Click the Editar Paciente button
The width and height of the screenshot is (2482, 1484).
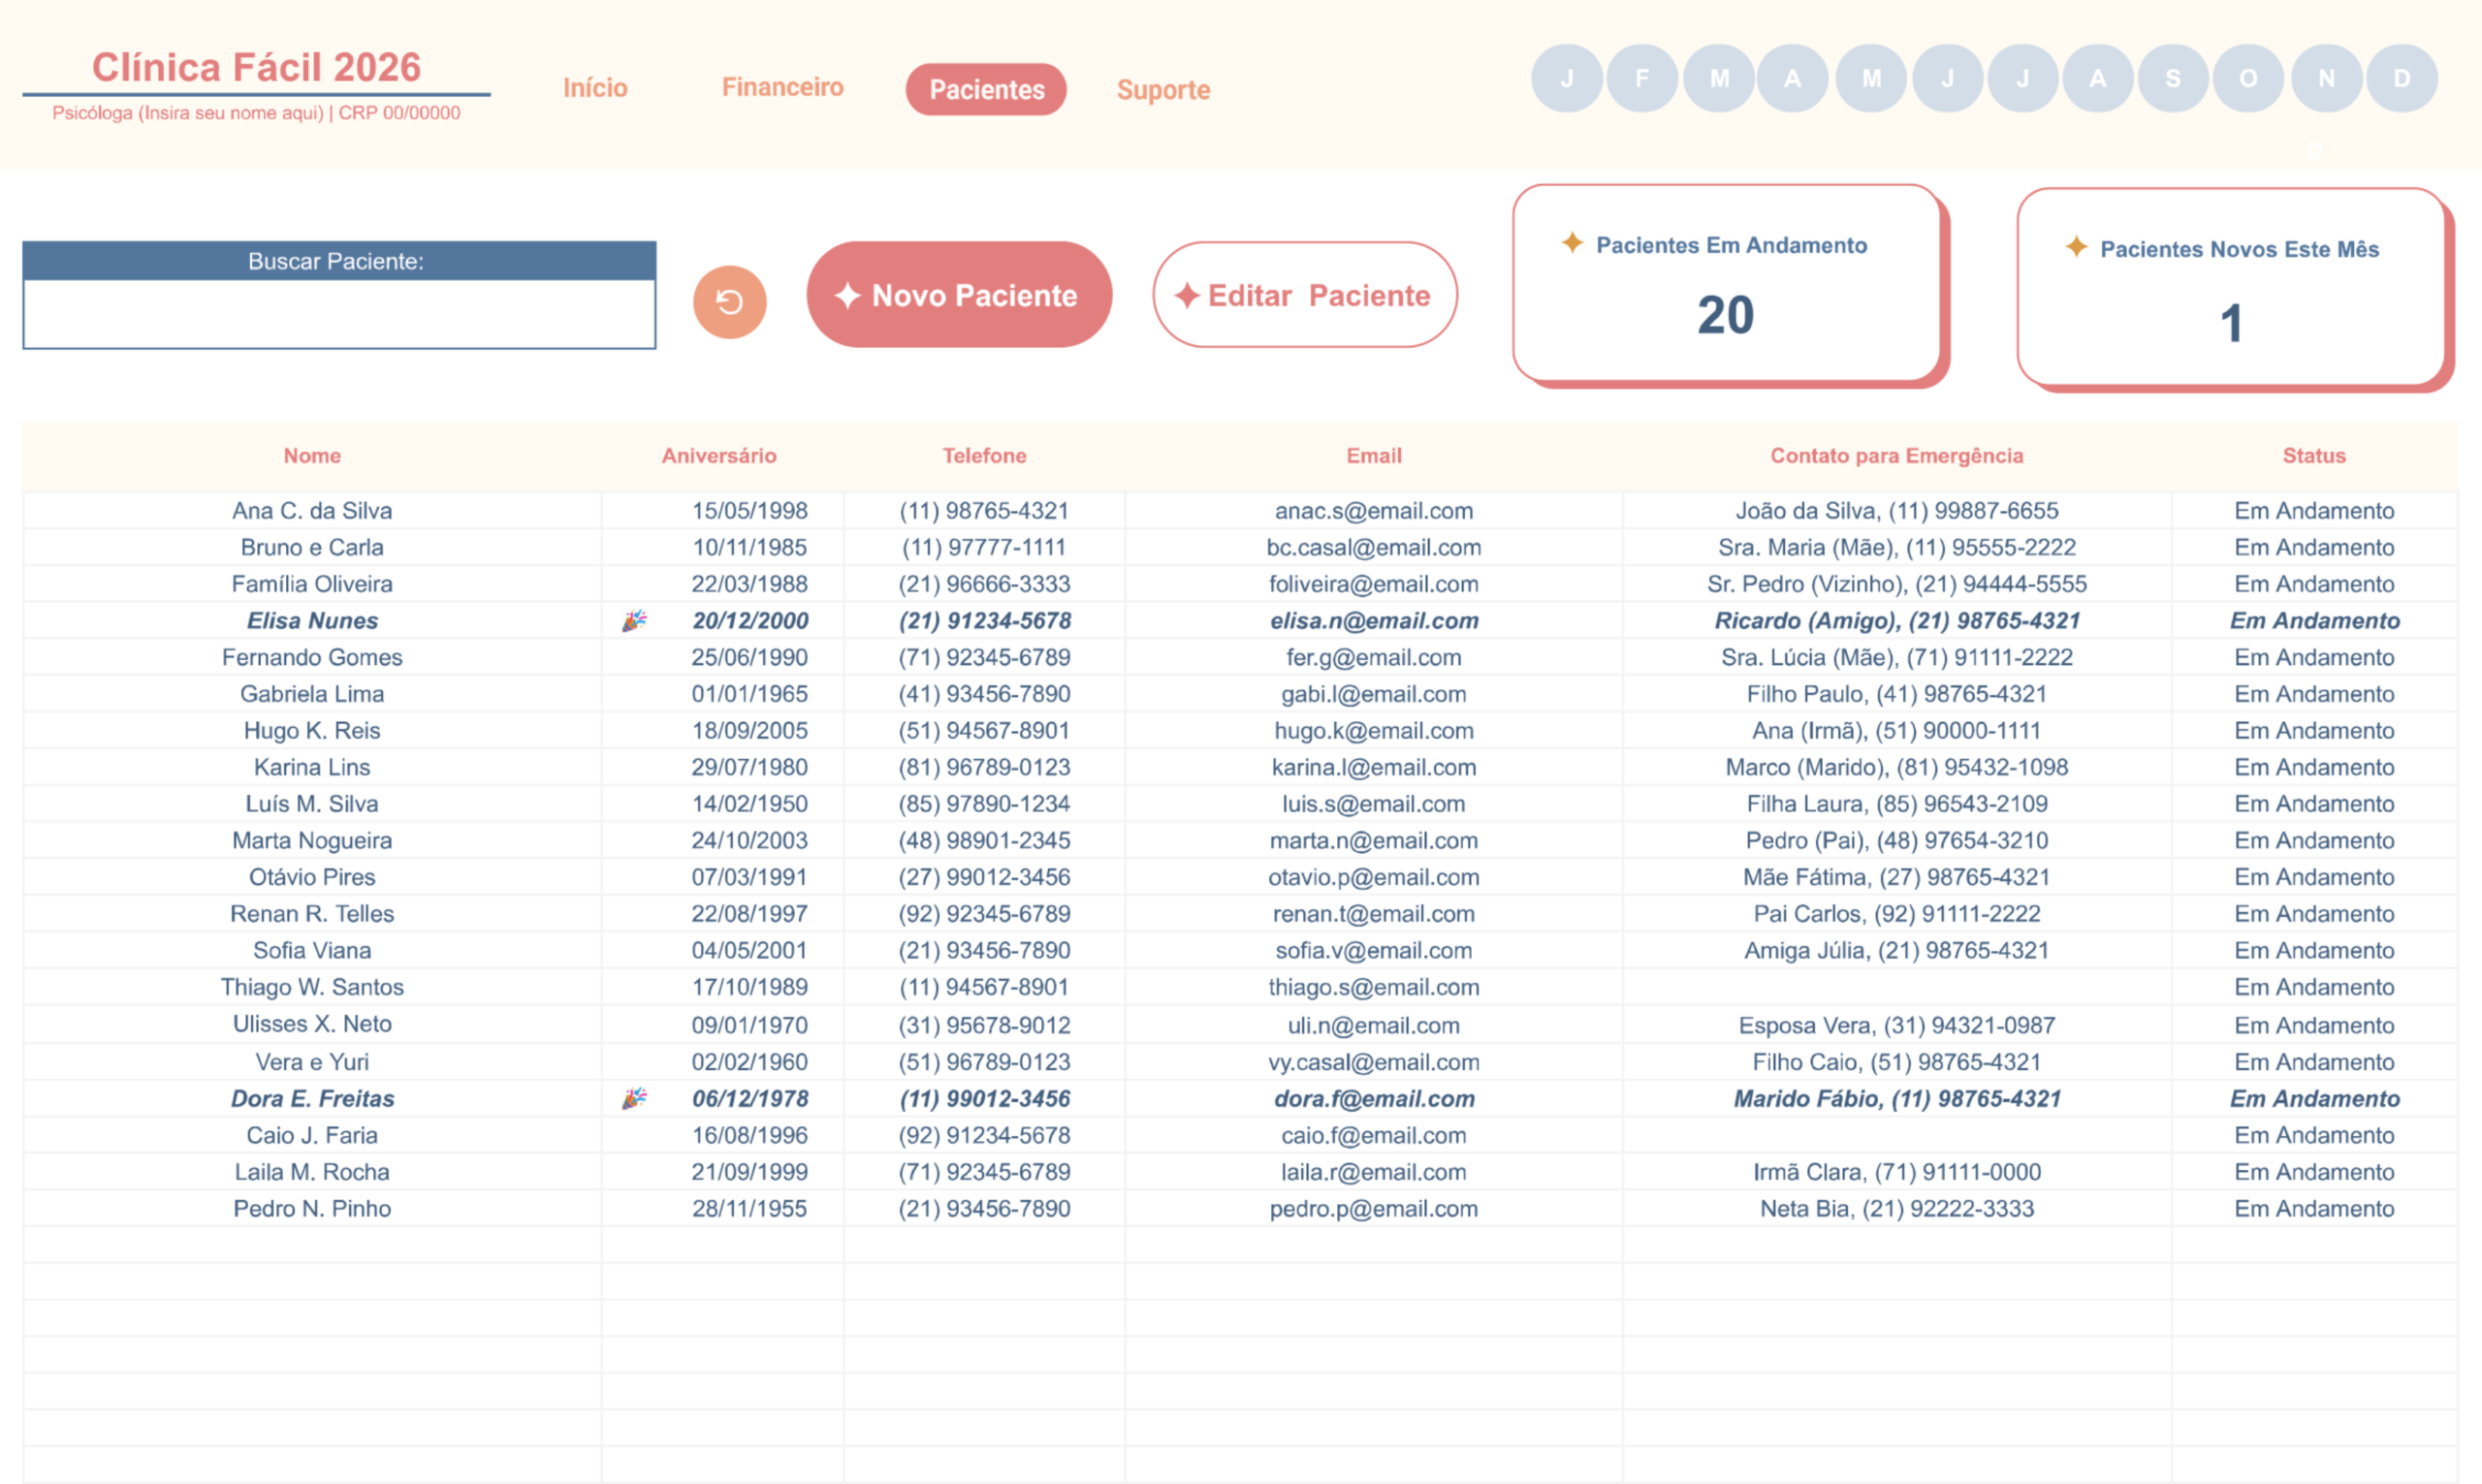[x=1304, y=295]
